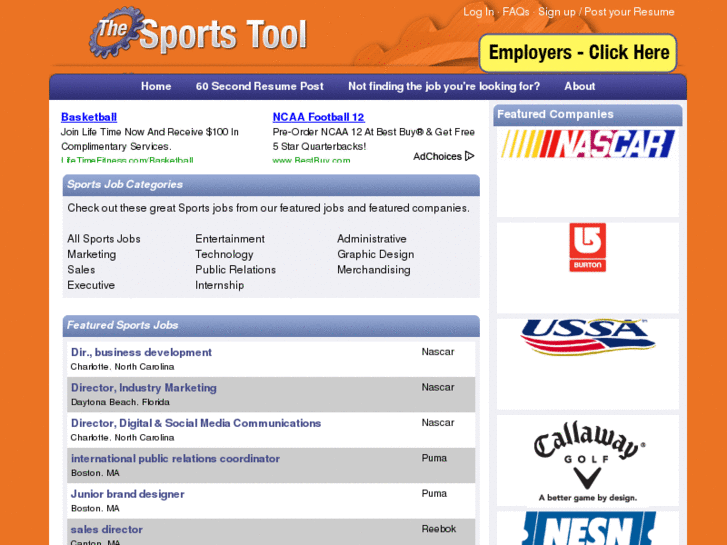
Task: Open the NESN featured company logo
Action: tap(587, 529)
